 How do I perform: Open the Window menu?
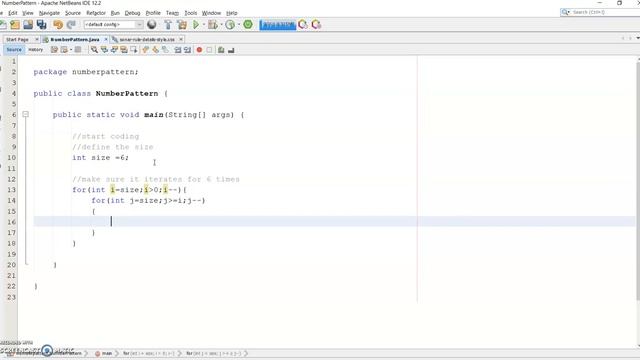coord(211,13)
